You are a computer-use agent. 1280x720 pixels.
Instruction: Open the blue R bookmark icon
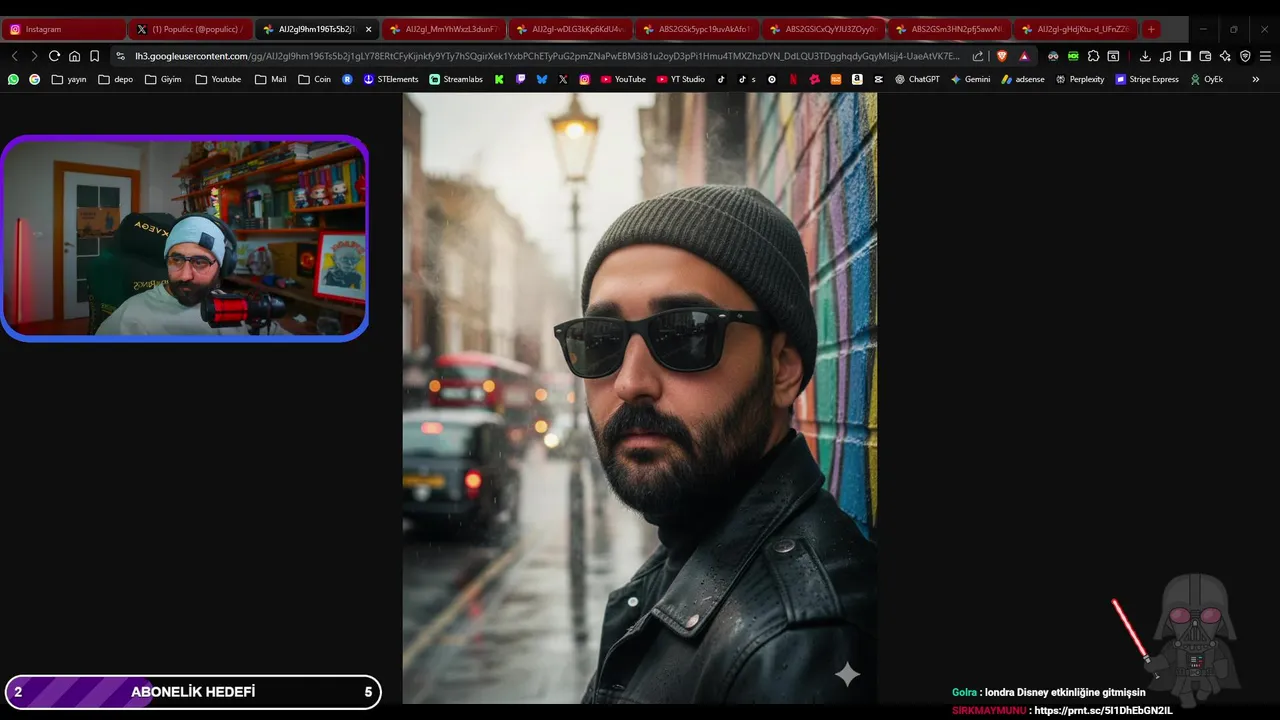click(347, 79)
